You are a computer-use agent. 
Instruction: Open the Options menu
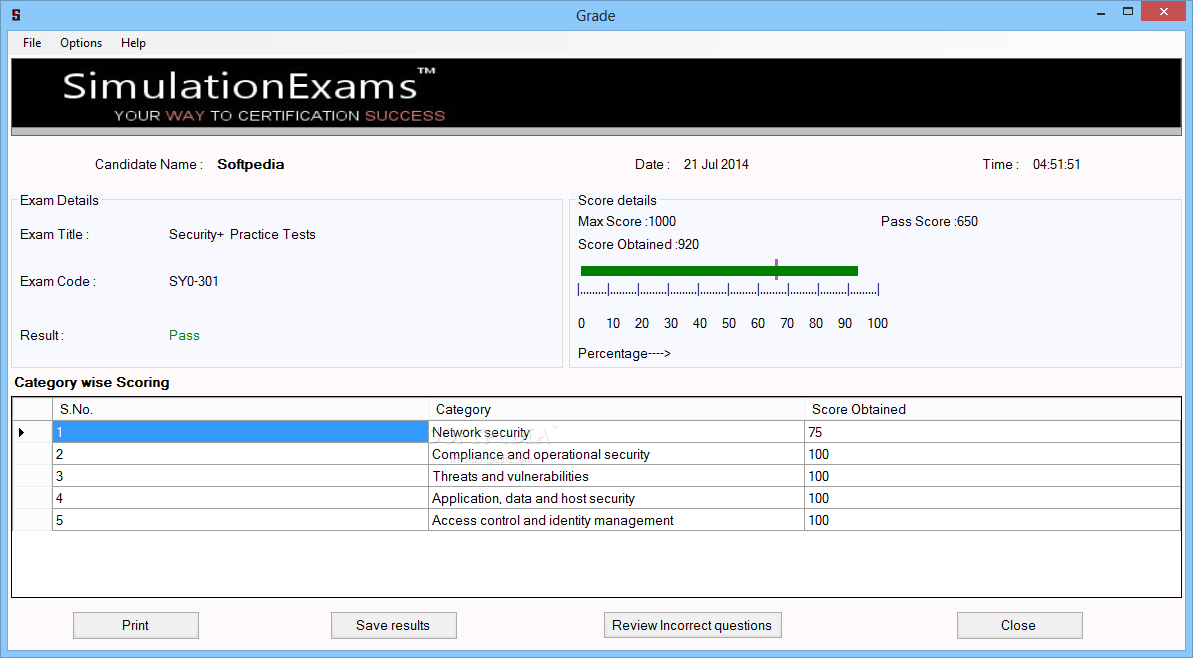click(x=81, y=43)
